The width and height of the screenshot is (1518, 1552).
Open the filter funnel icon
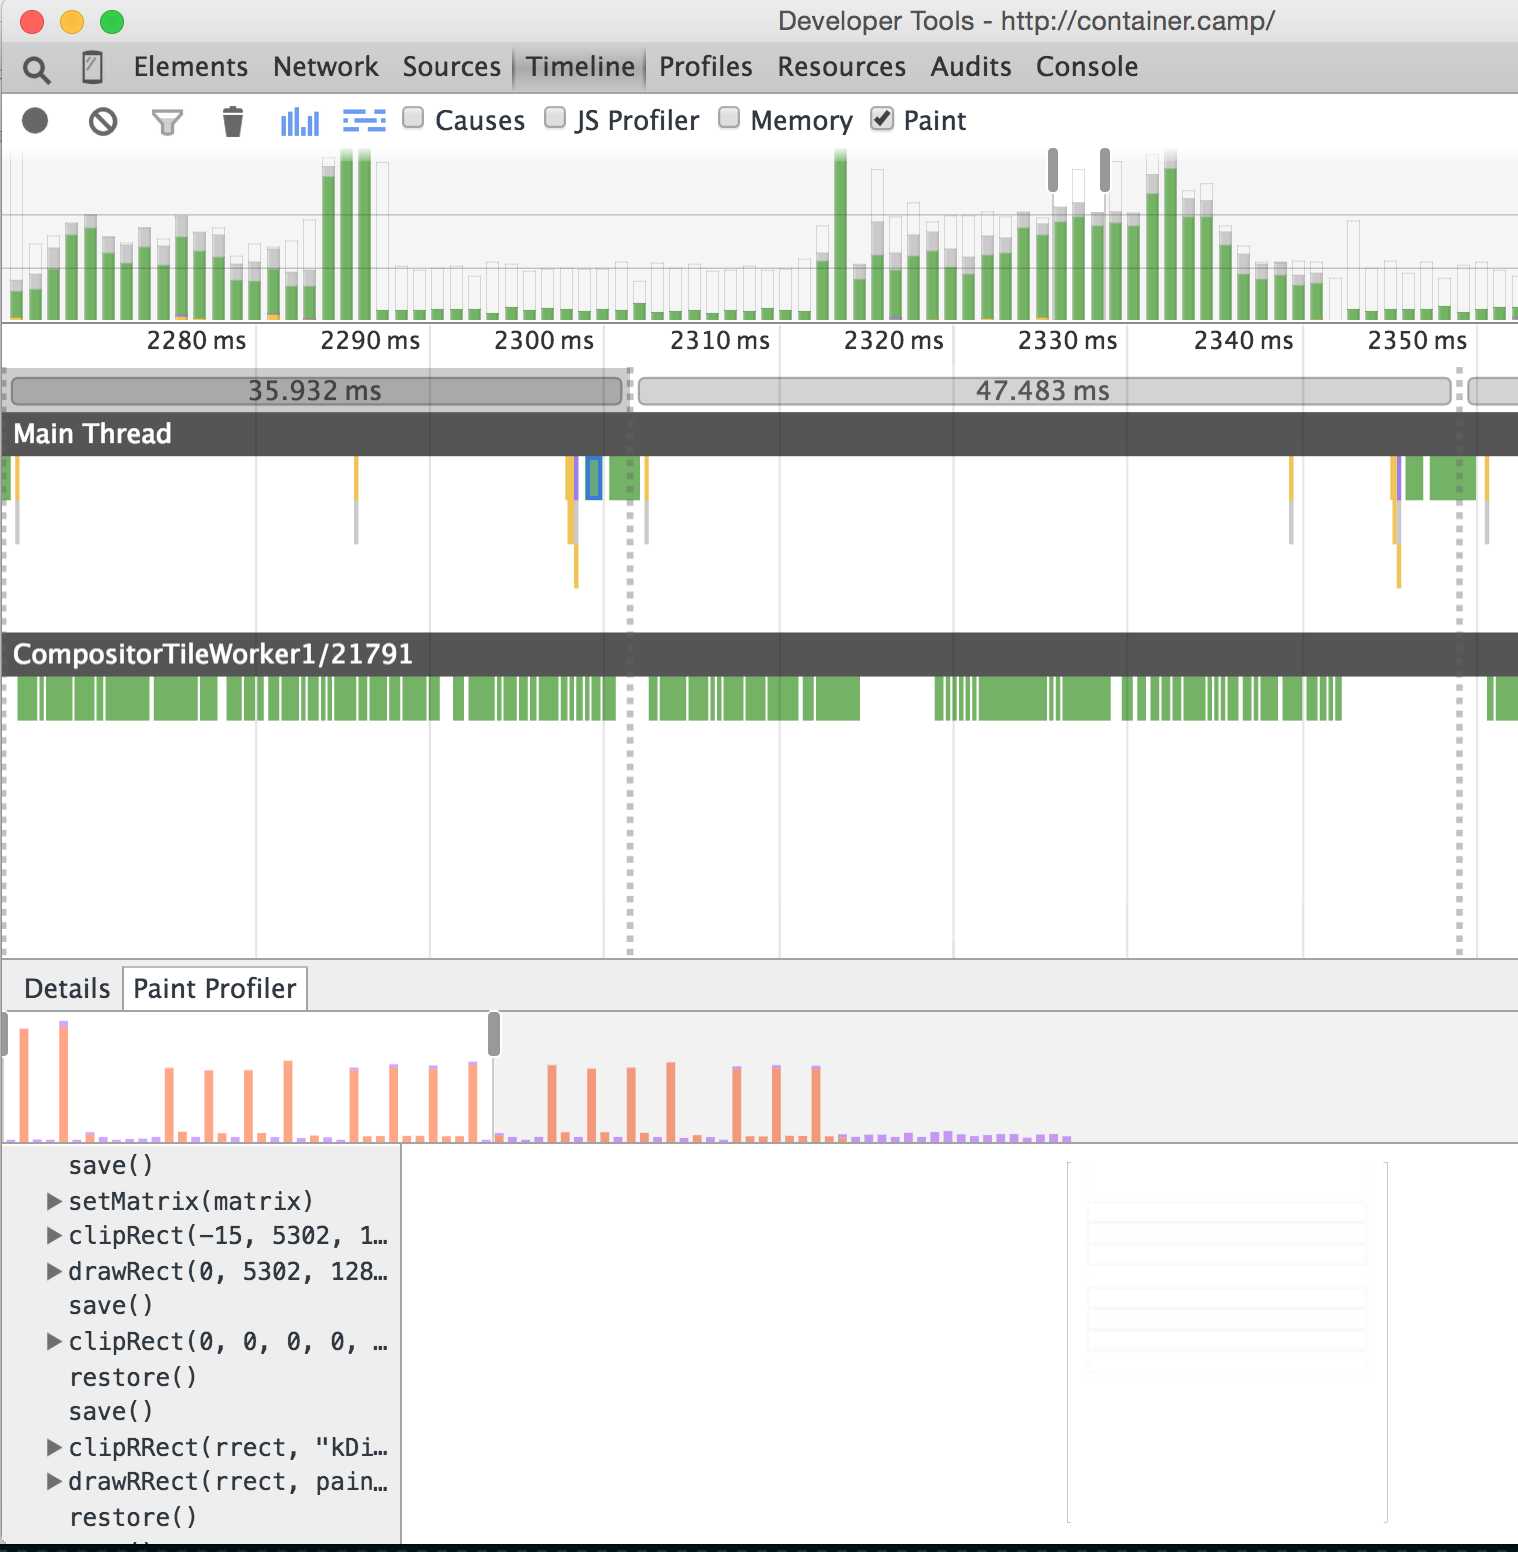tap(167, 122)
